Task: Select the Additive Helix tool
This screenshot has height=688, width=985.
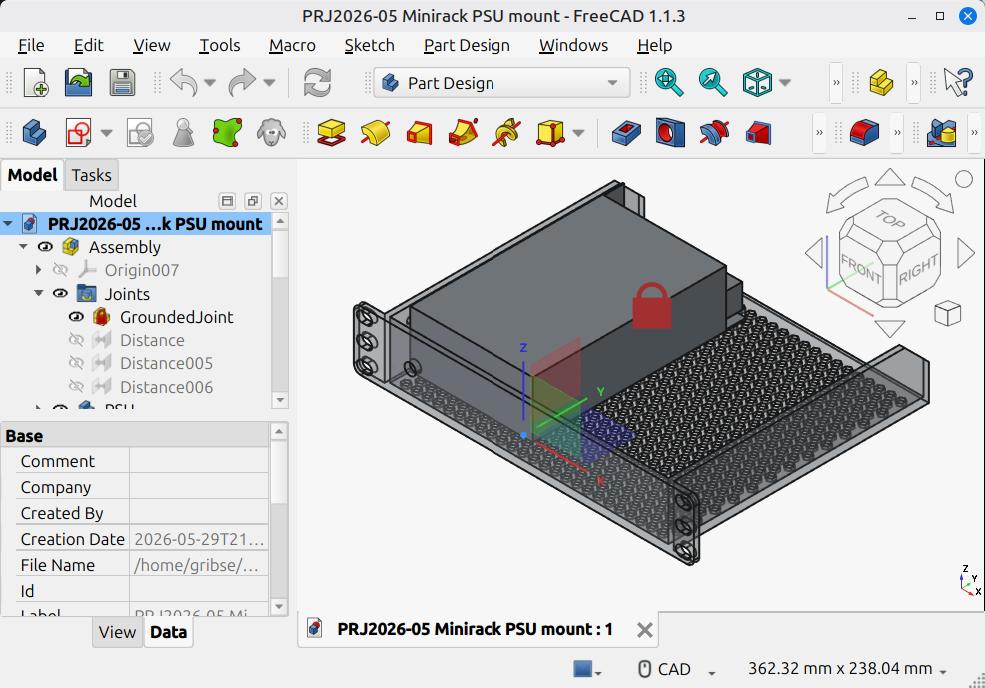Action: pos(507,133)
